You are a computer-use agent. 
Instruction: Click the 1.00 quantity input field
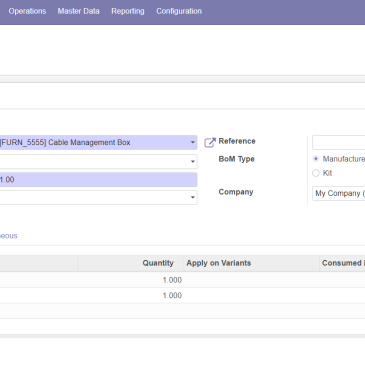point(98,180)
